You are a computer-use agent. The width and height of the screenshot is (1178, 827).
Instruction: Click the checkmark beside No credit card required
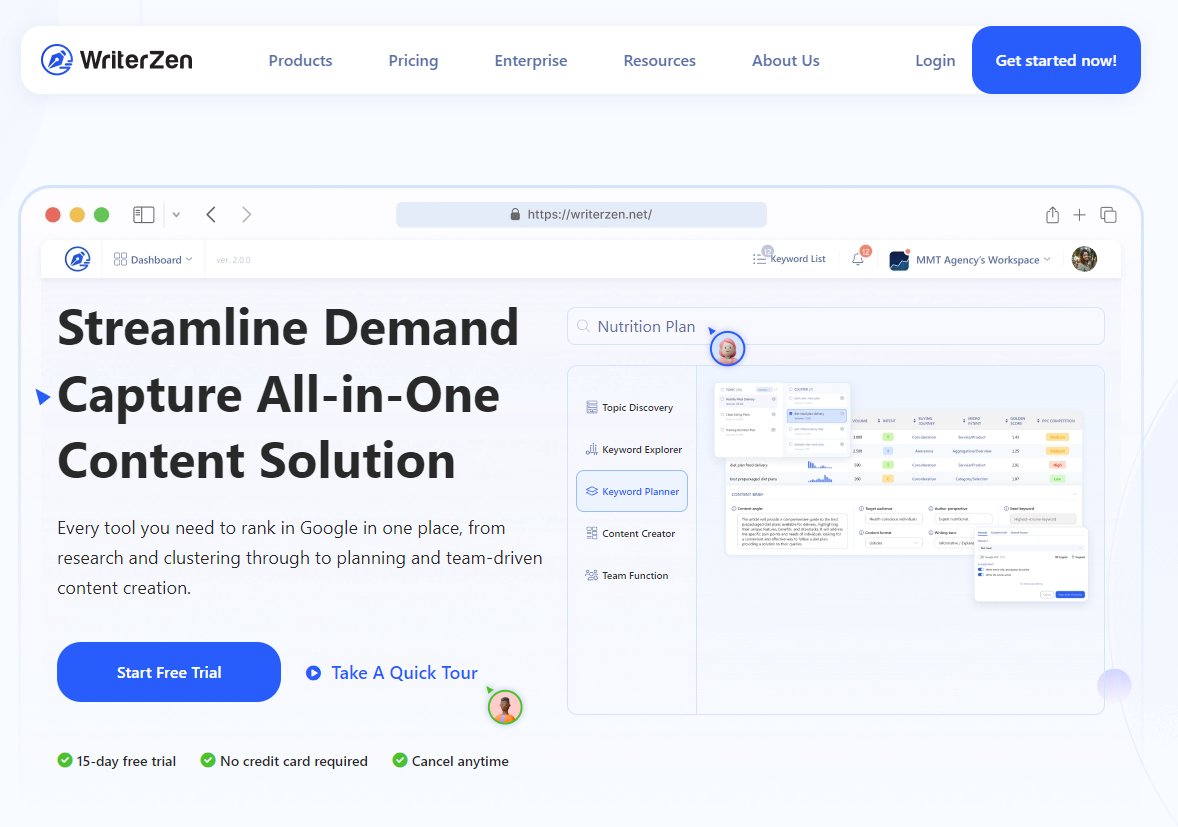coord(206,761)
